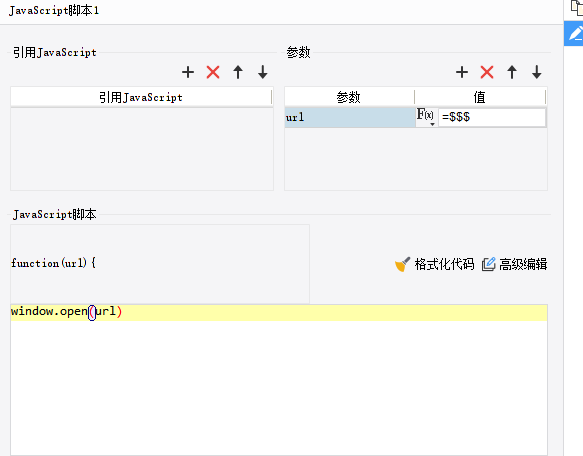Move referenced JavaScript entry down
The image size is (583, 456).
click(x=263, y=72)
